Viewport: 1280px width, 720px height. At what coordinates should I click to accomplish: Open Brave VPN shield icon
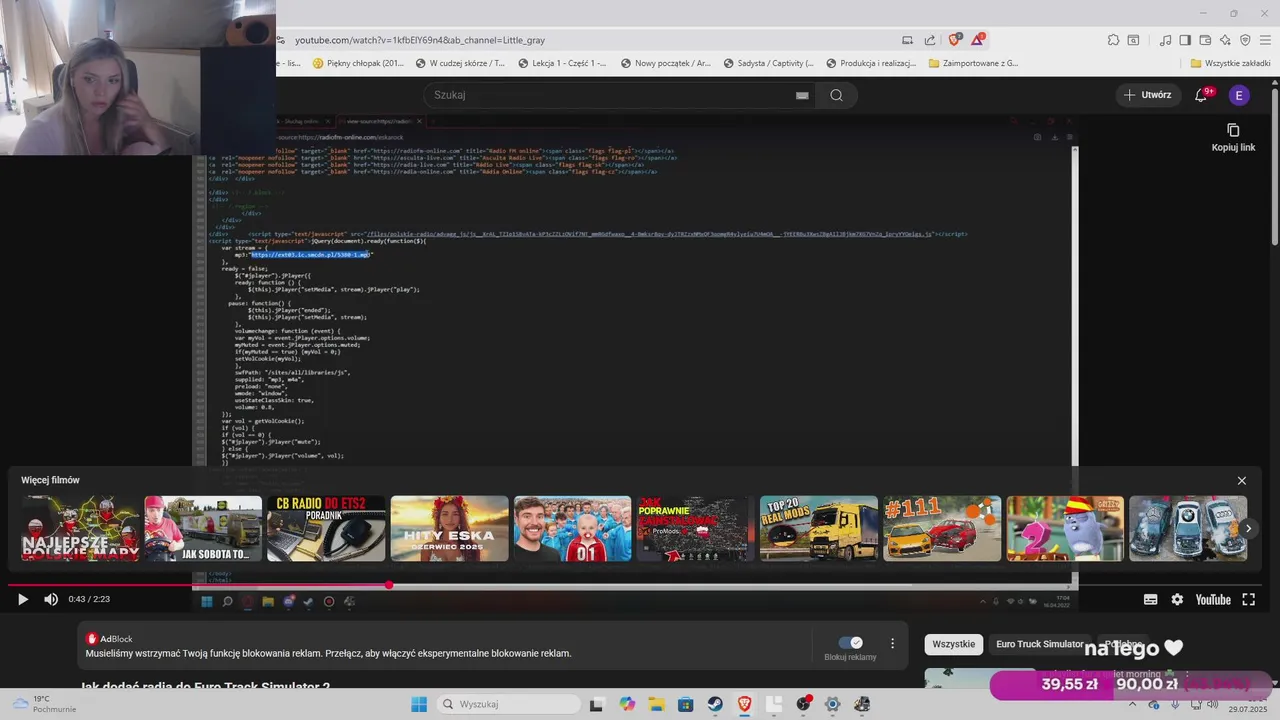pyautogui.click(x=1245, y=40)
